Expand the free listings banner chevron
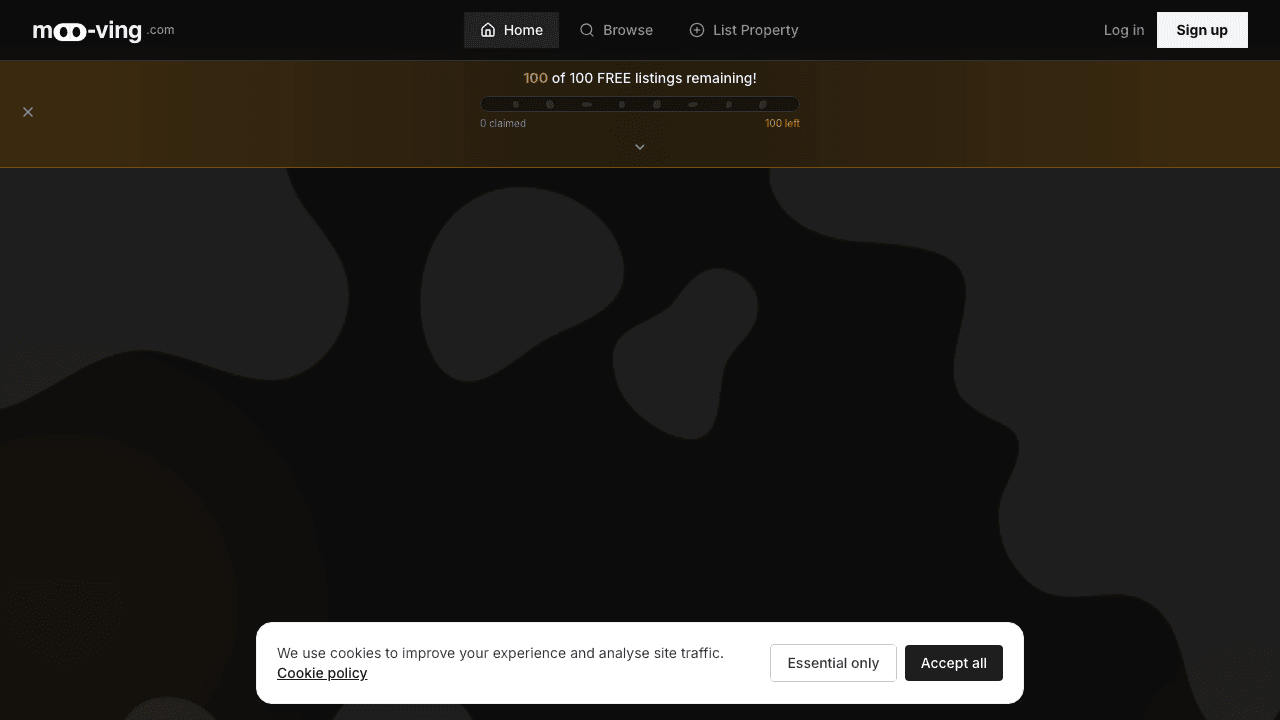The width and height of the screenshot is (1280, 720). 640,147
